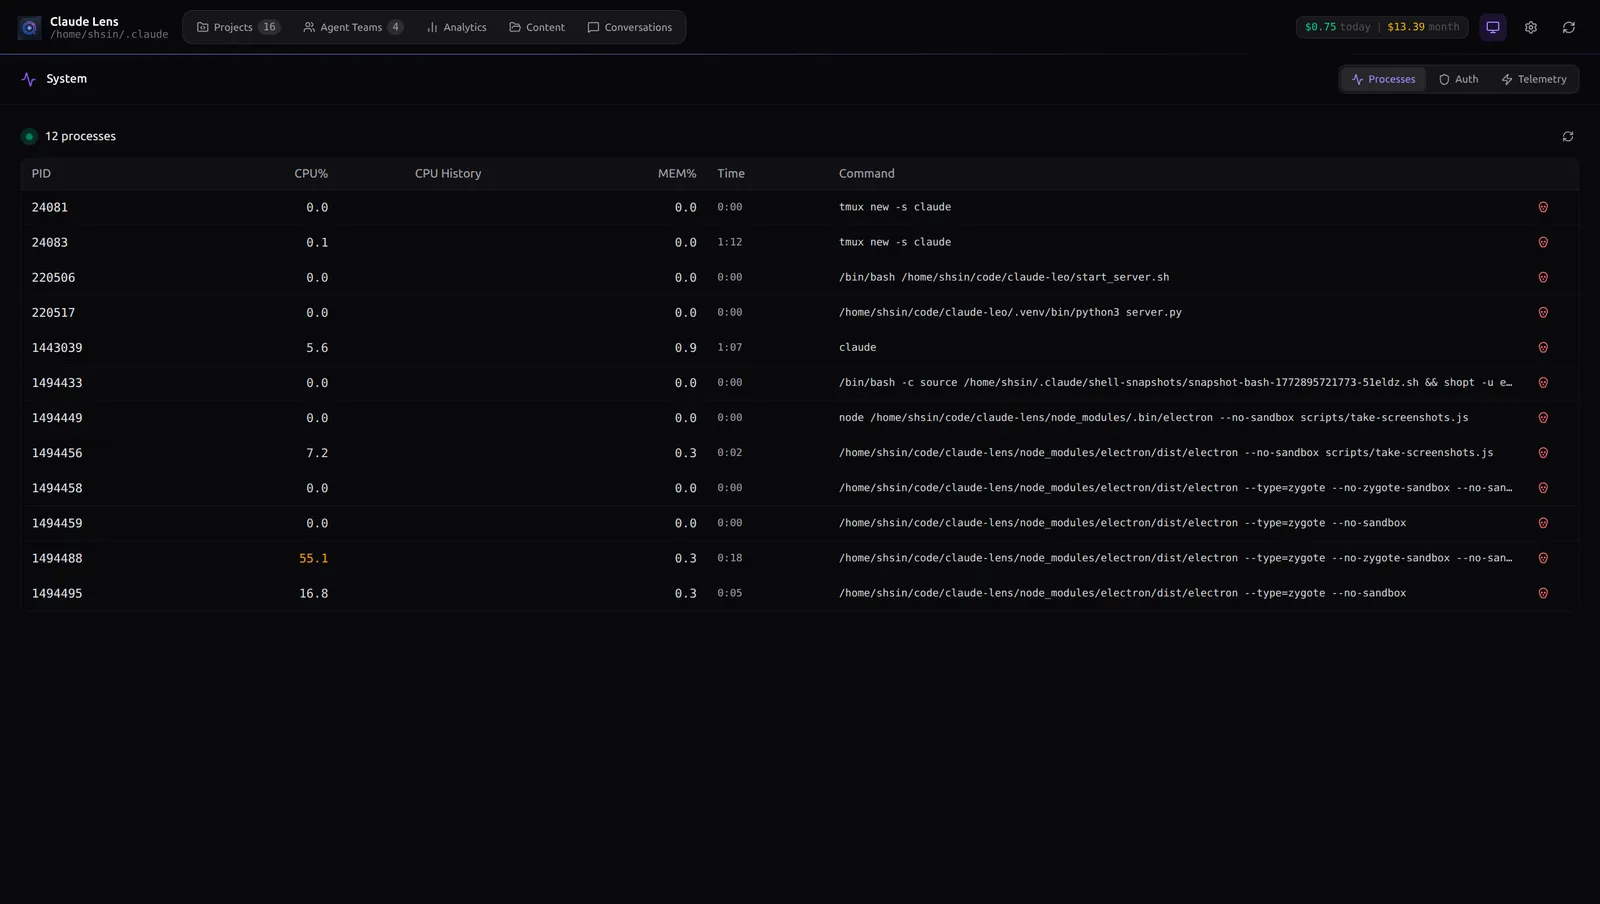Kill process 24081 using its shield icon
Viewport: 1600px width, 904px height.
(1542, 208)
